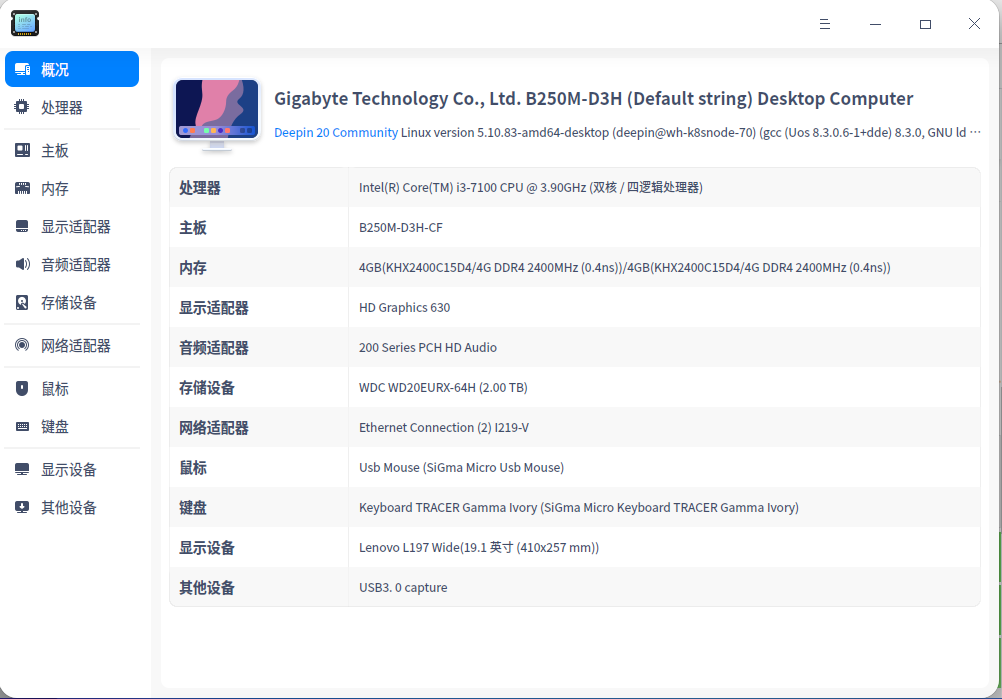Screen dimensions: 1002x699
Task: Click the 显示设备 (Display Device) icon
Action: pos(21,468)
